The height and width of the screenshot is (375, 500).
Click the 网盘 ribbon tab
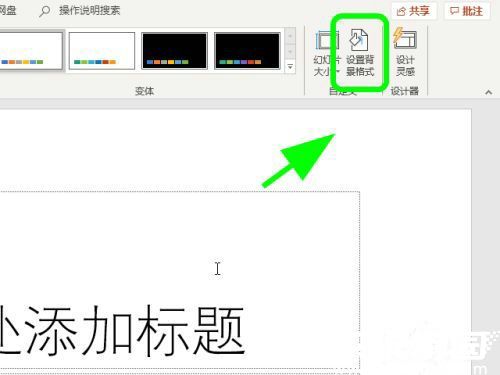tap(7, 10)
